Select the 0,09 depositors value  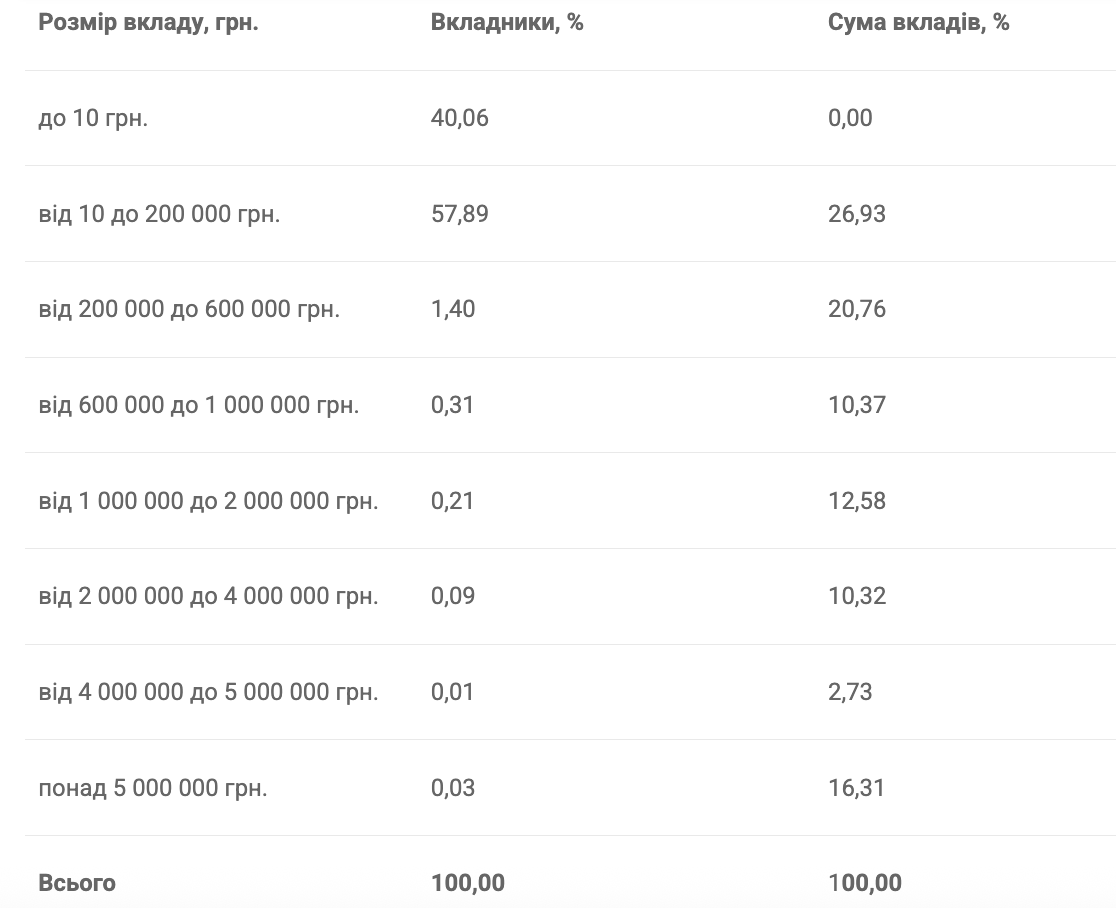452,597
